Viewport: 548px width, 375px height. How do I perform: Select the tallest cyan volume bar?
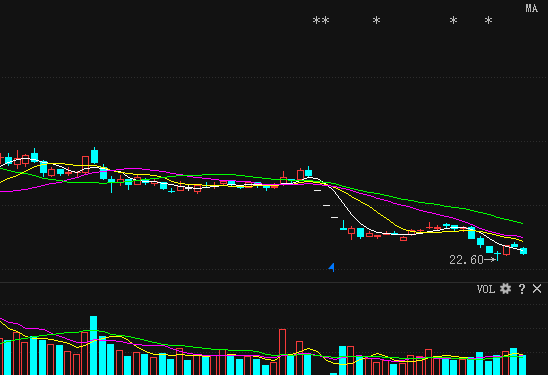94,345
